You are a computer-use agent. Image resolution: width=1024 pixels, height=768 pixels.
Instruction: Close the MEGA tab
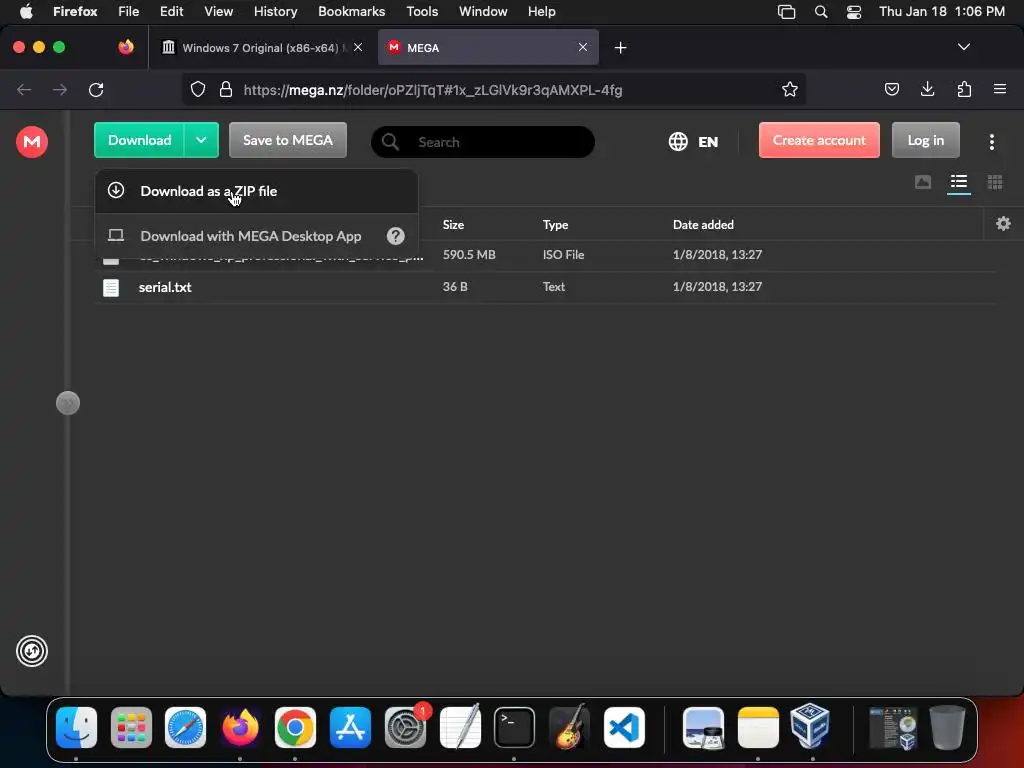pyautogui.click(x=583, y=47)
